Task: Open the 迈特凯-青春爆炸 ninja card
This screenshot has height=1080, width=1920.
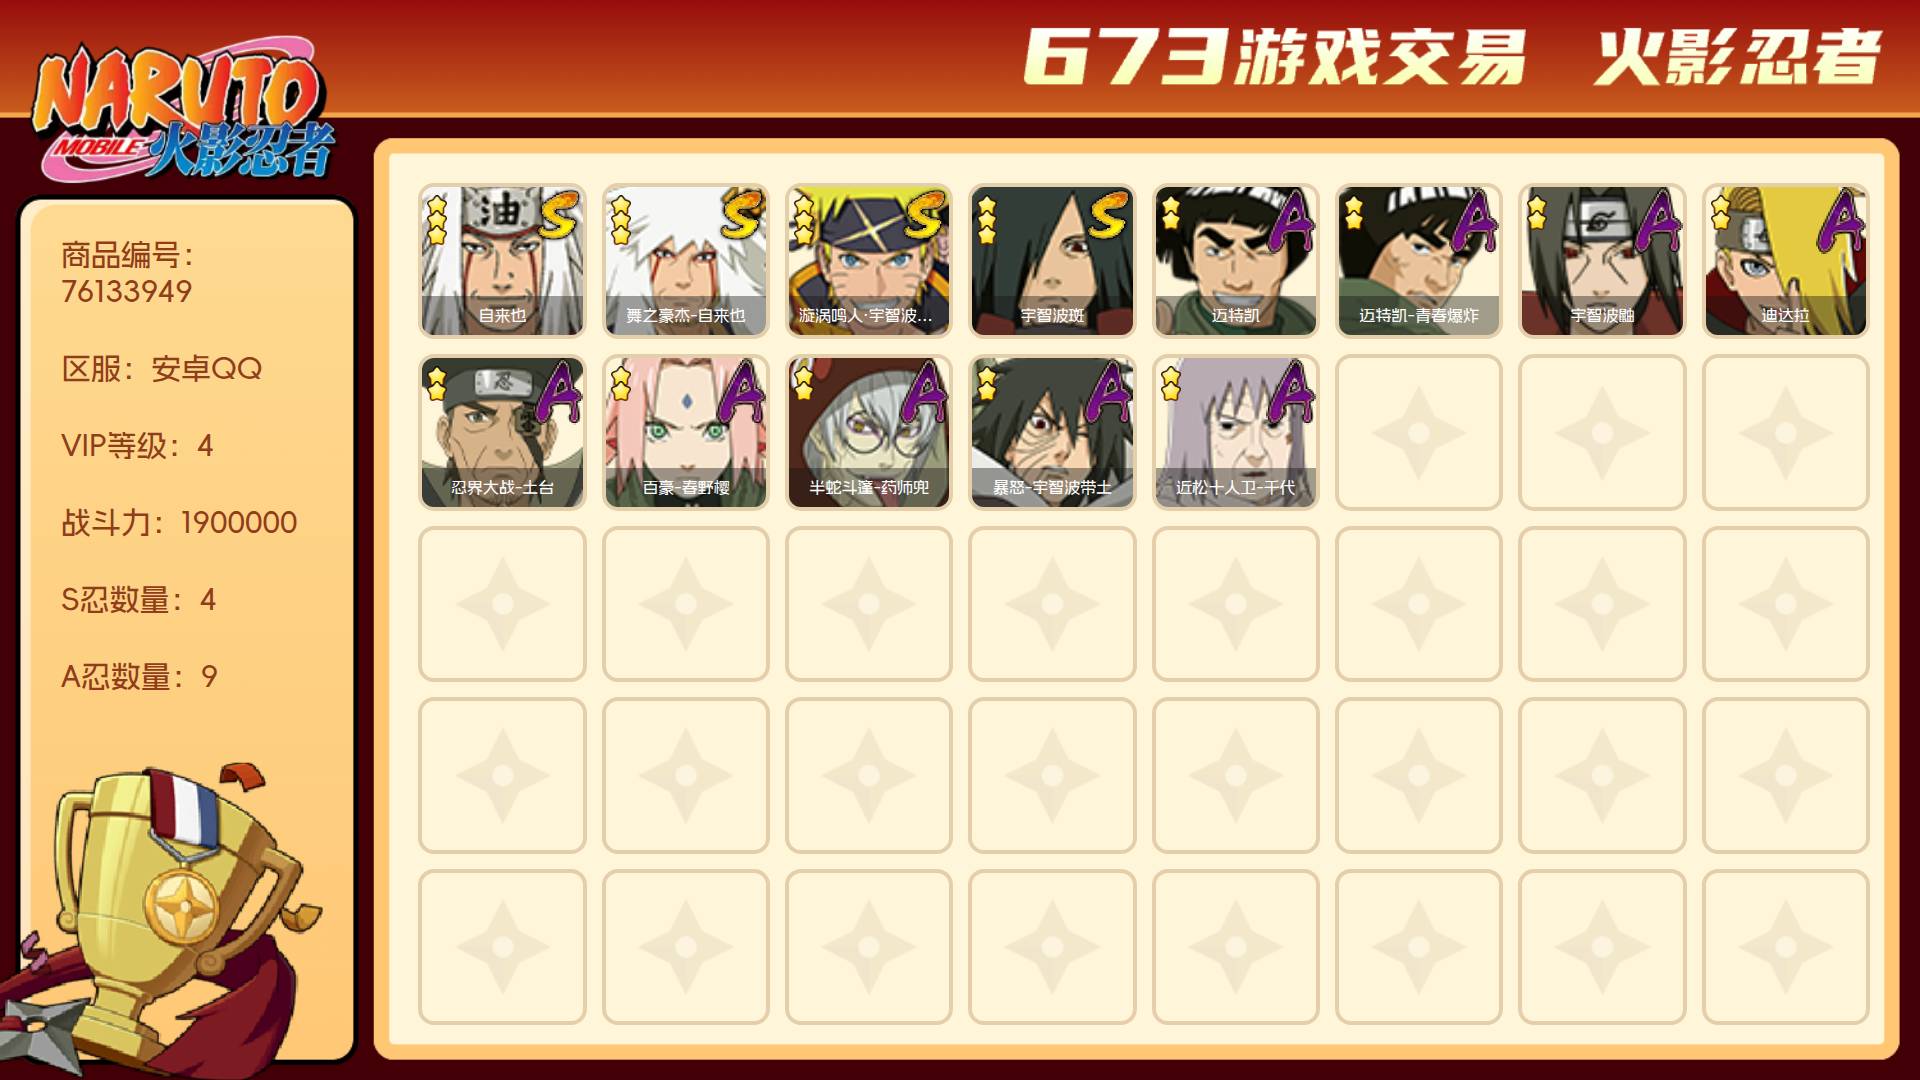Action: coord(1418,260)
